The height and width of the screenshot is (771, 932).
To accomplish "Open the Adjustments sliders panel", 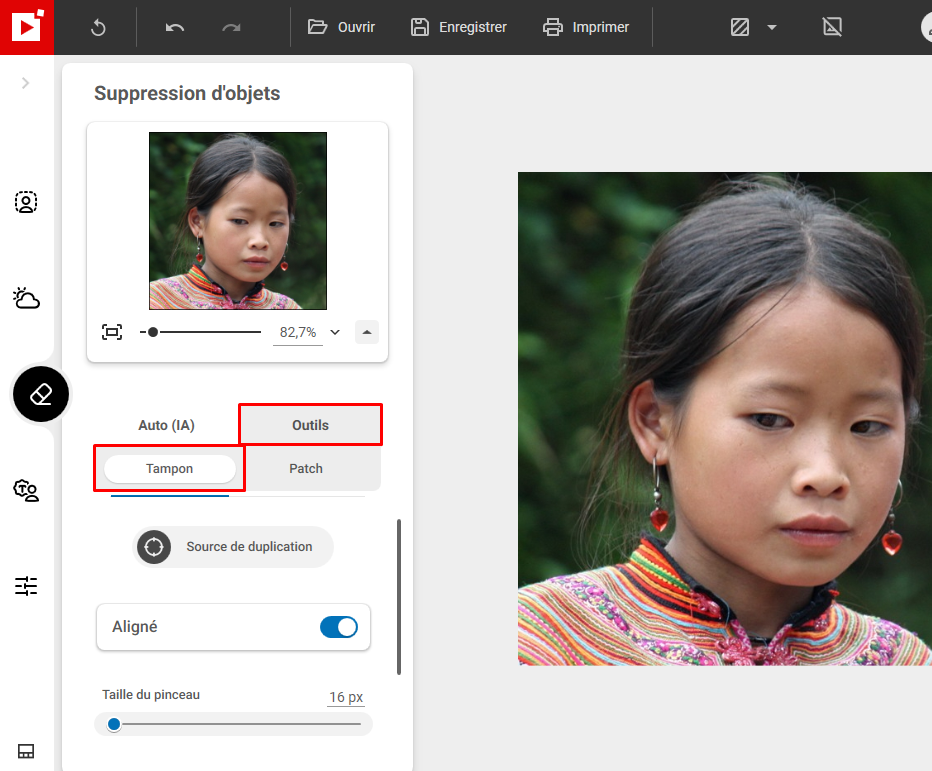I will (26, 586).
